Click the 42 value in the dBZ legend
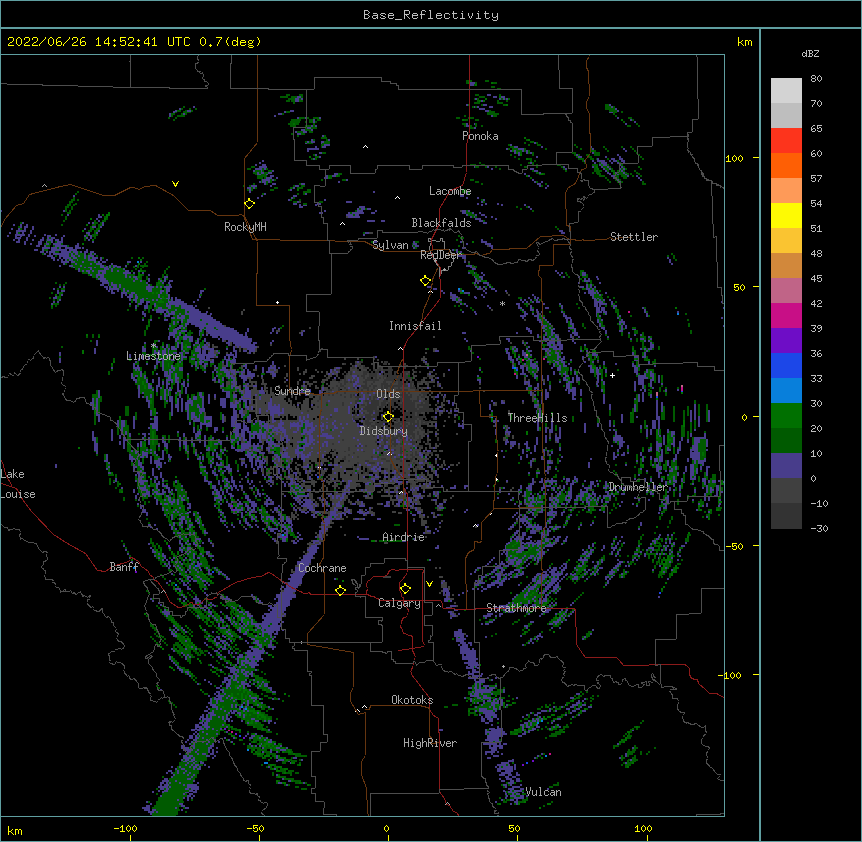 (x=816, y=303)
